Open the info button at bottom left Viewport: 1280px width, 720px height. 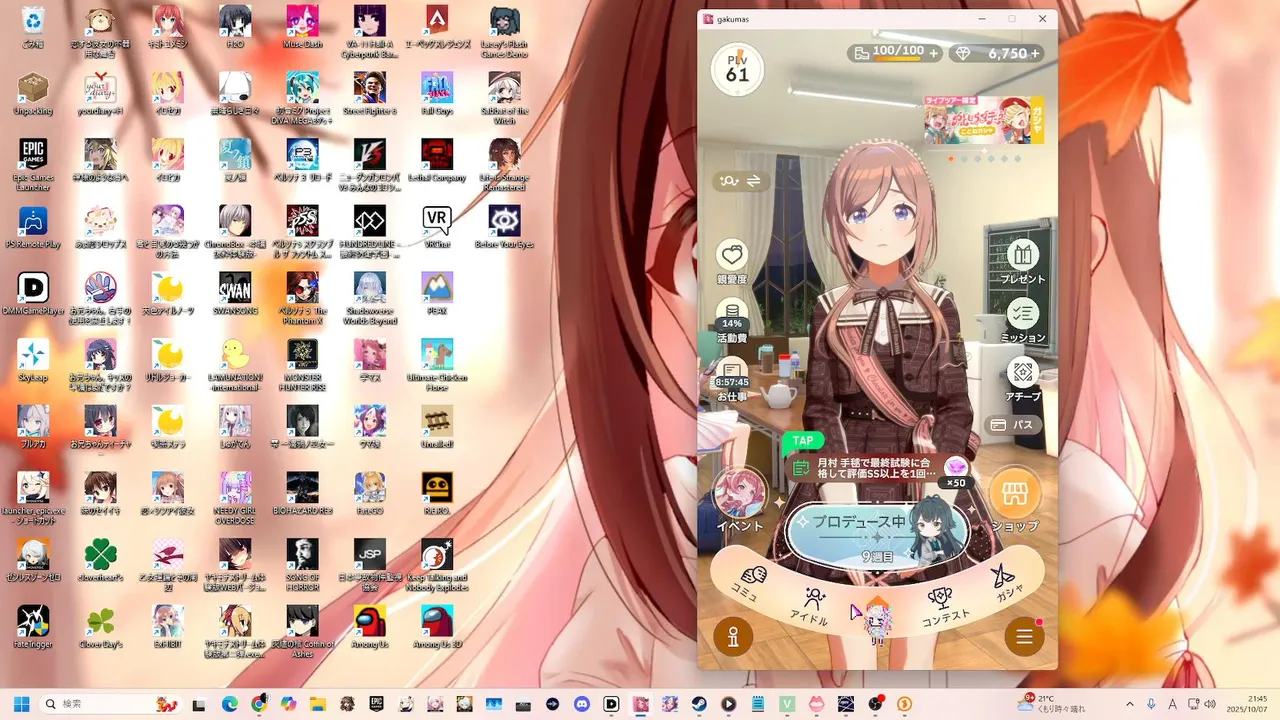point(733,636)
